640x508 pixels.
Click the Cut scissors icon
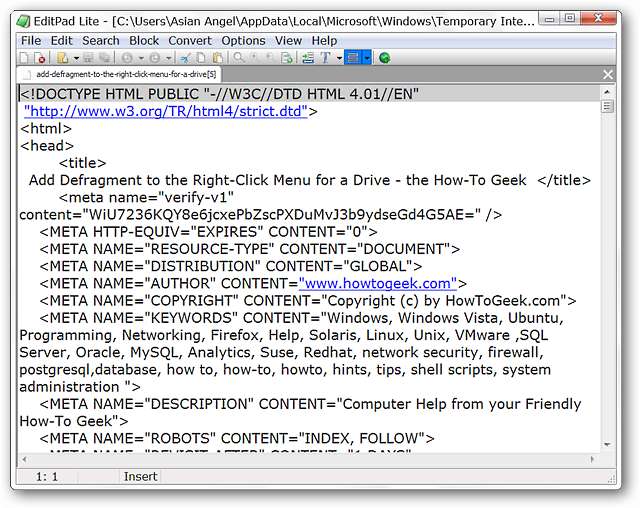tap(185, 58)
